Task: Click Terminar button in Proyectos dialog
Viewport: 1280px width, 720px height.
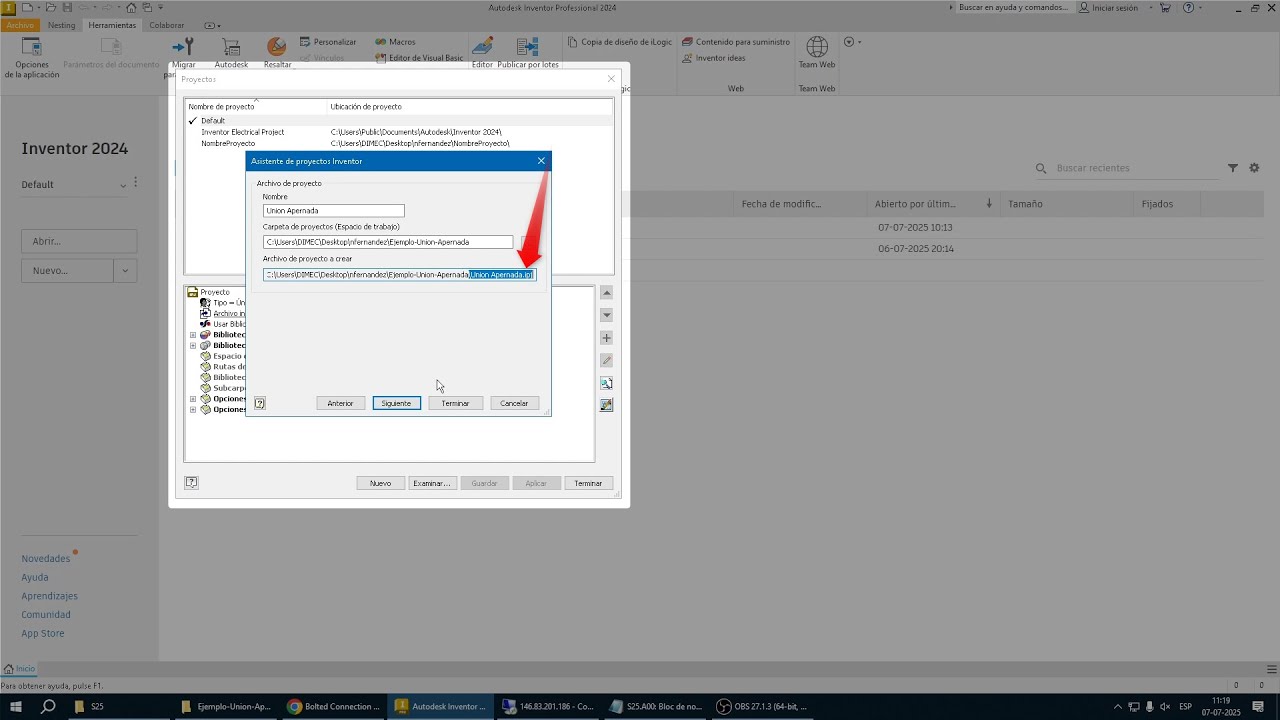Action: 588,483
